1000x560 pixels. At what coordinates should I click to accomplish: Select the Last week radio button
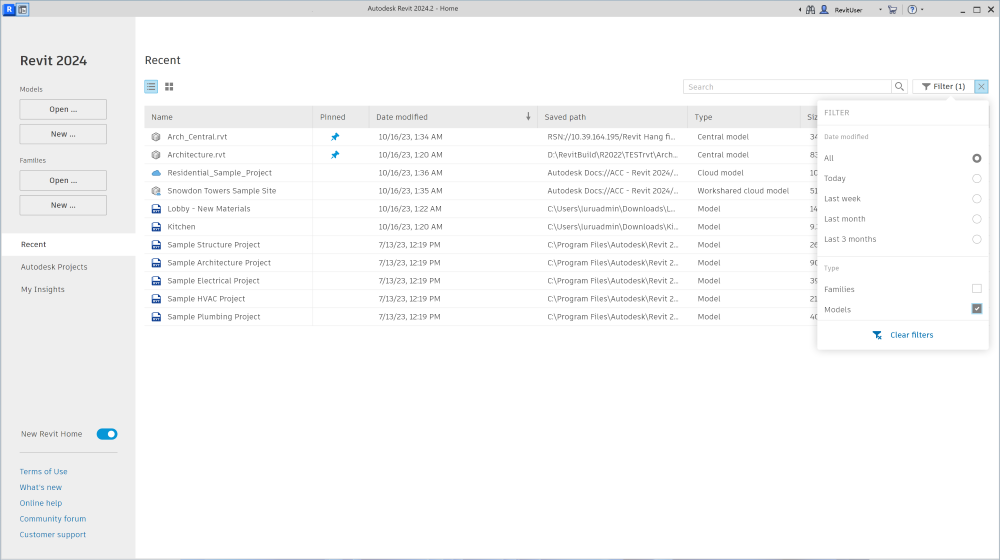point(976,199)
